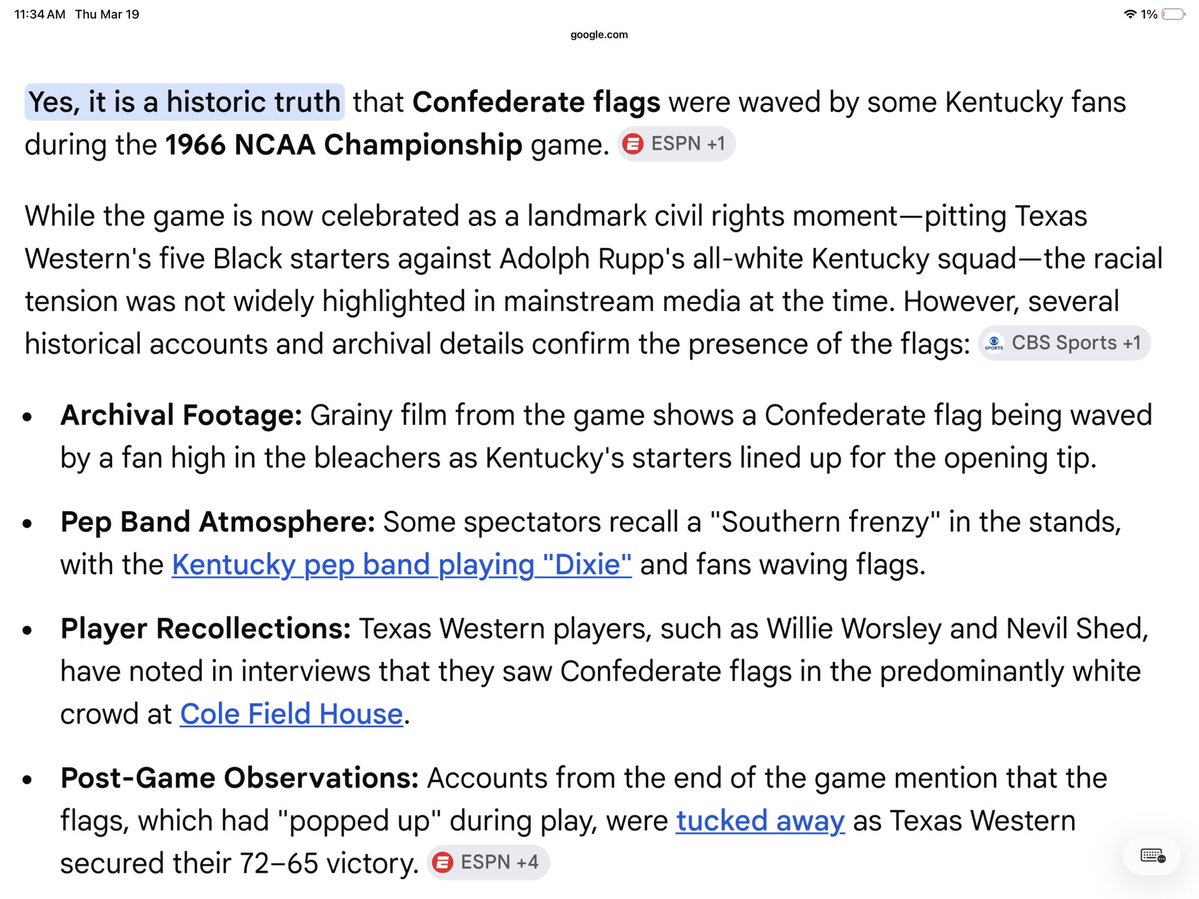The width and height of the screenshot is (1199, 899).
Task: Tap the highlighted "Yes, it is a historic truth" text
Action: pyautogui.click(x=184, y=102)
